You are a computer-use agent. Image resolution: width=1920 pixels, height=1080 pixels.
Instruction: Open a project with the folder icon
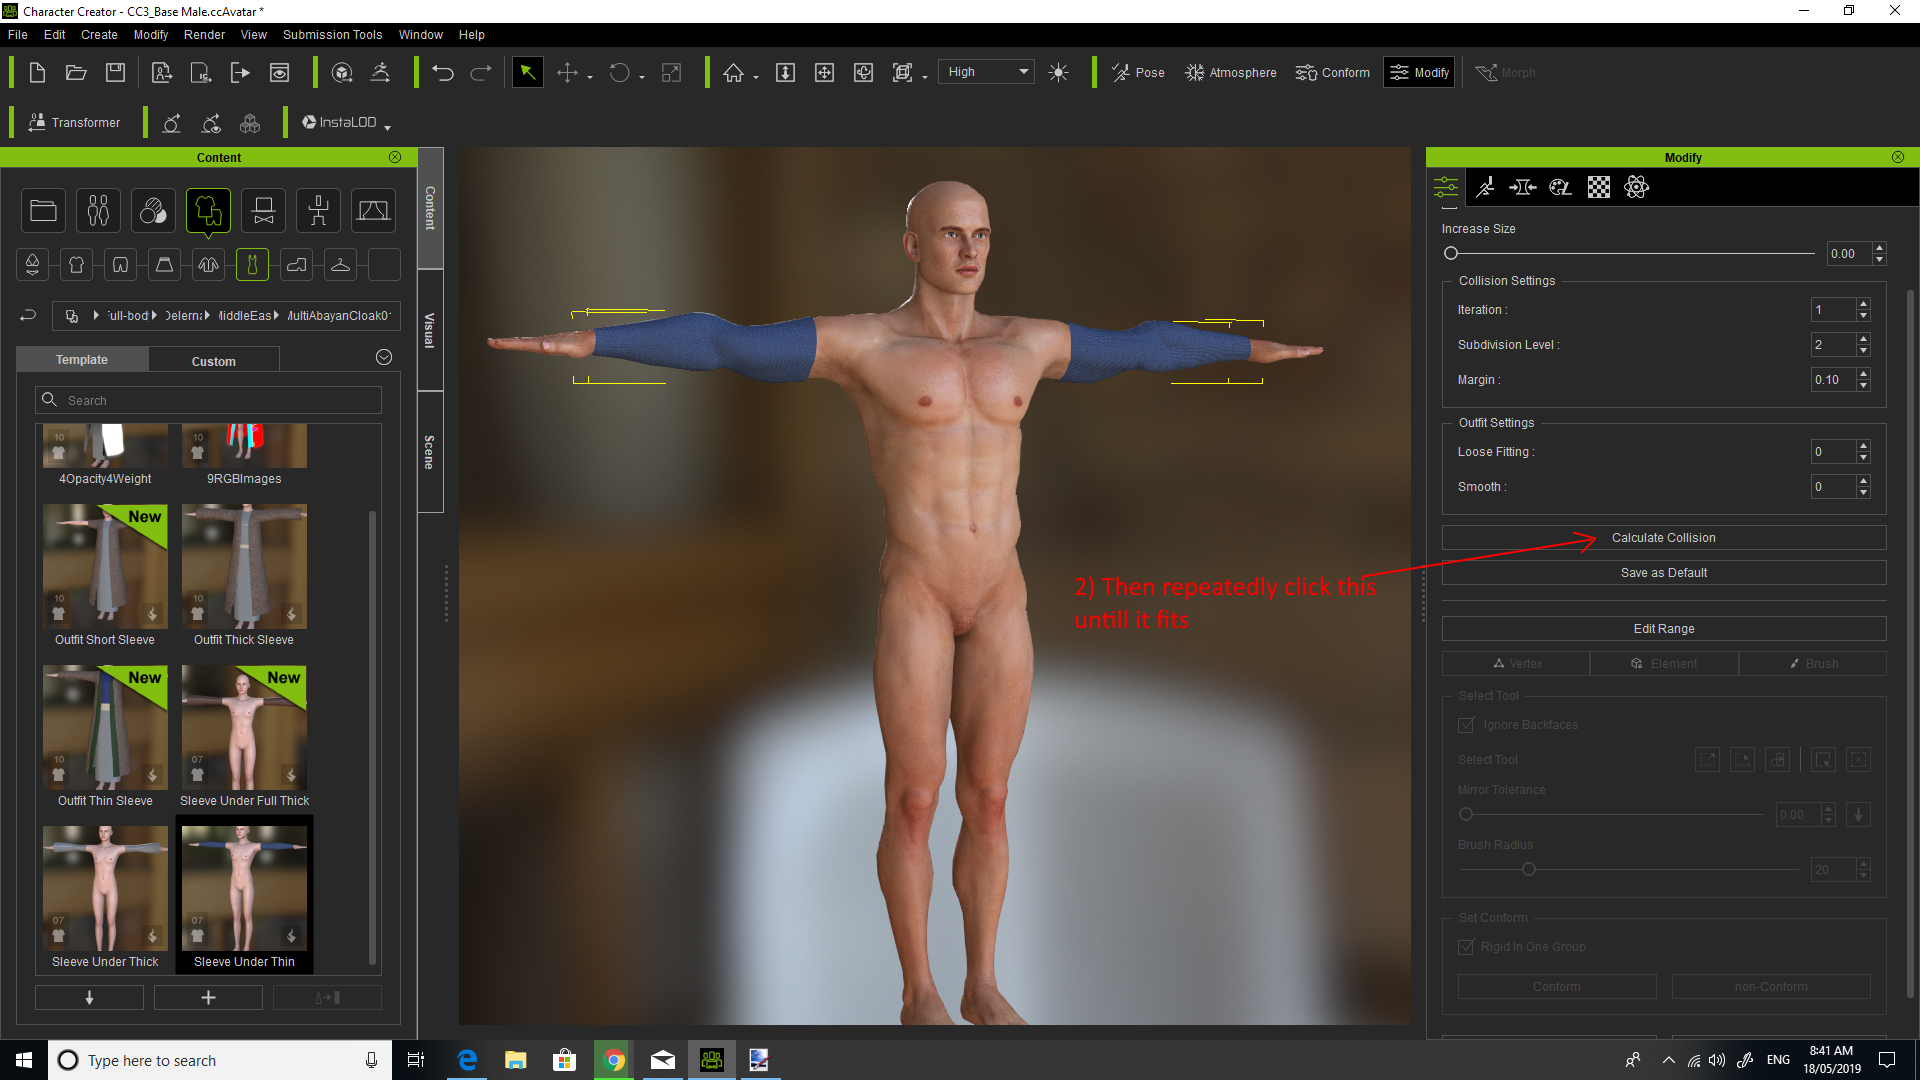click(x=76, y=73)
